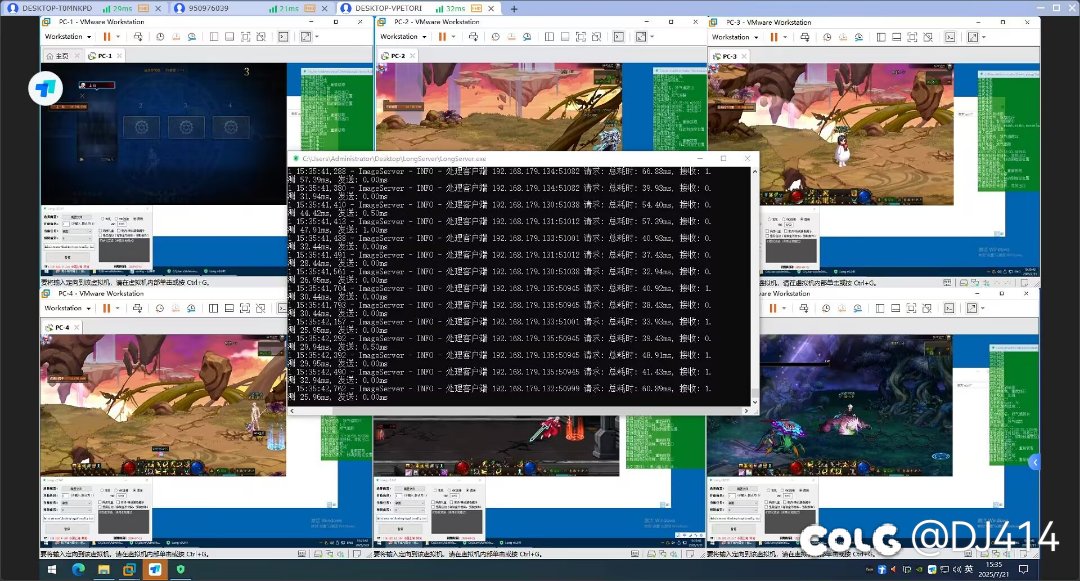
Task: Pause the VM in the bottom-right VMware window
Action: pos(773,308)
